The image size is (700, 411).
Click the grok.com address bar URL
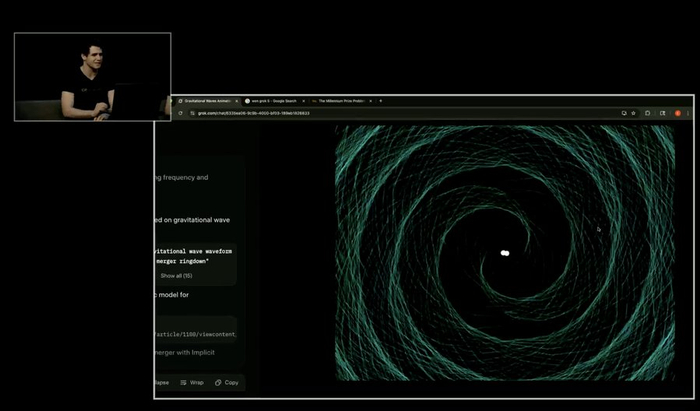coord(254,113)
